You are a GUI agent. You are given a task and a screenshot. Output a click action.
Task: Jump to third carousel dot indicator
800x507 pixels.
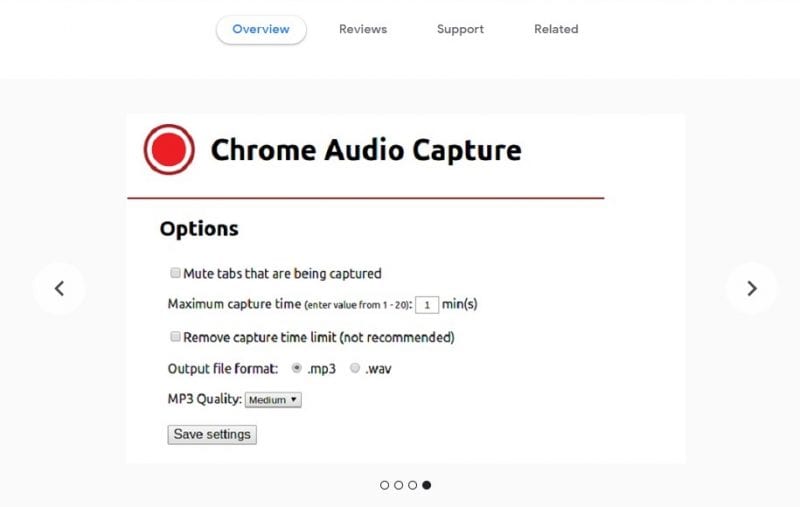pos(412,485)
